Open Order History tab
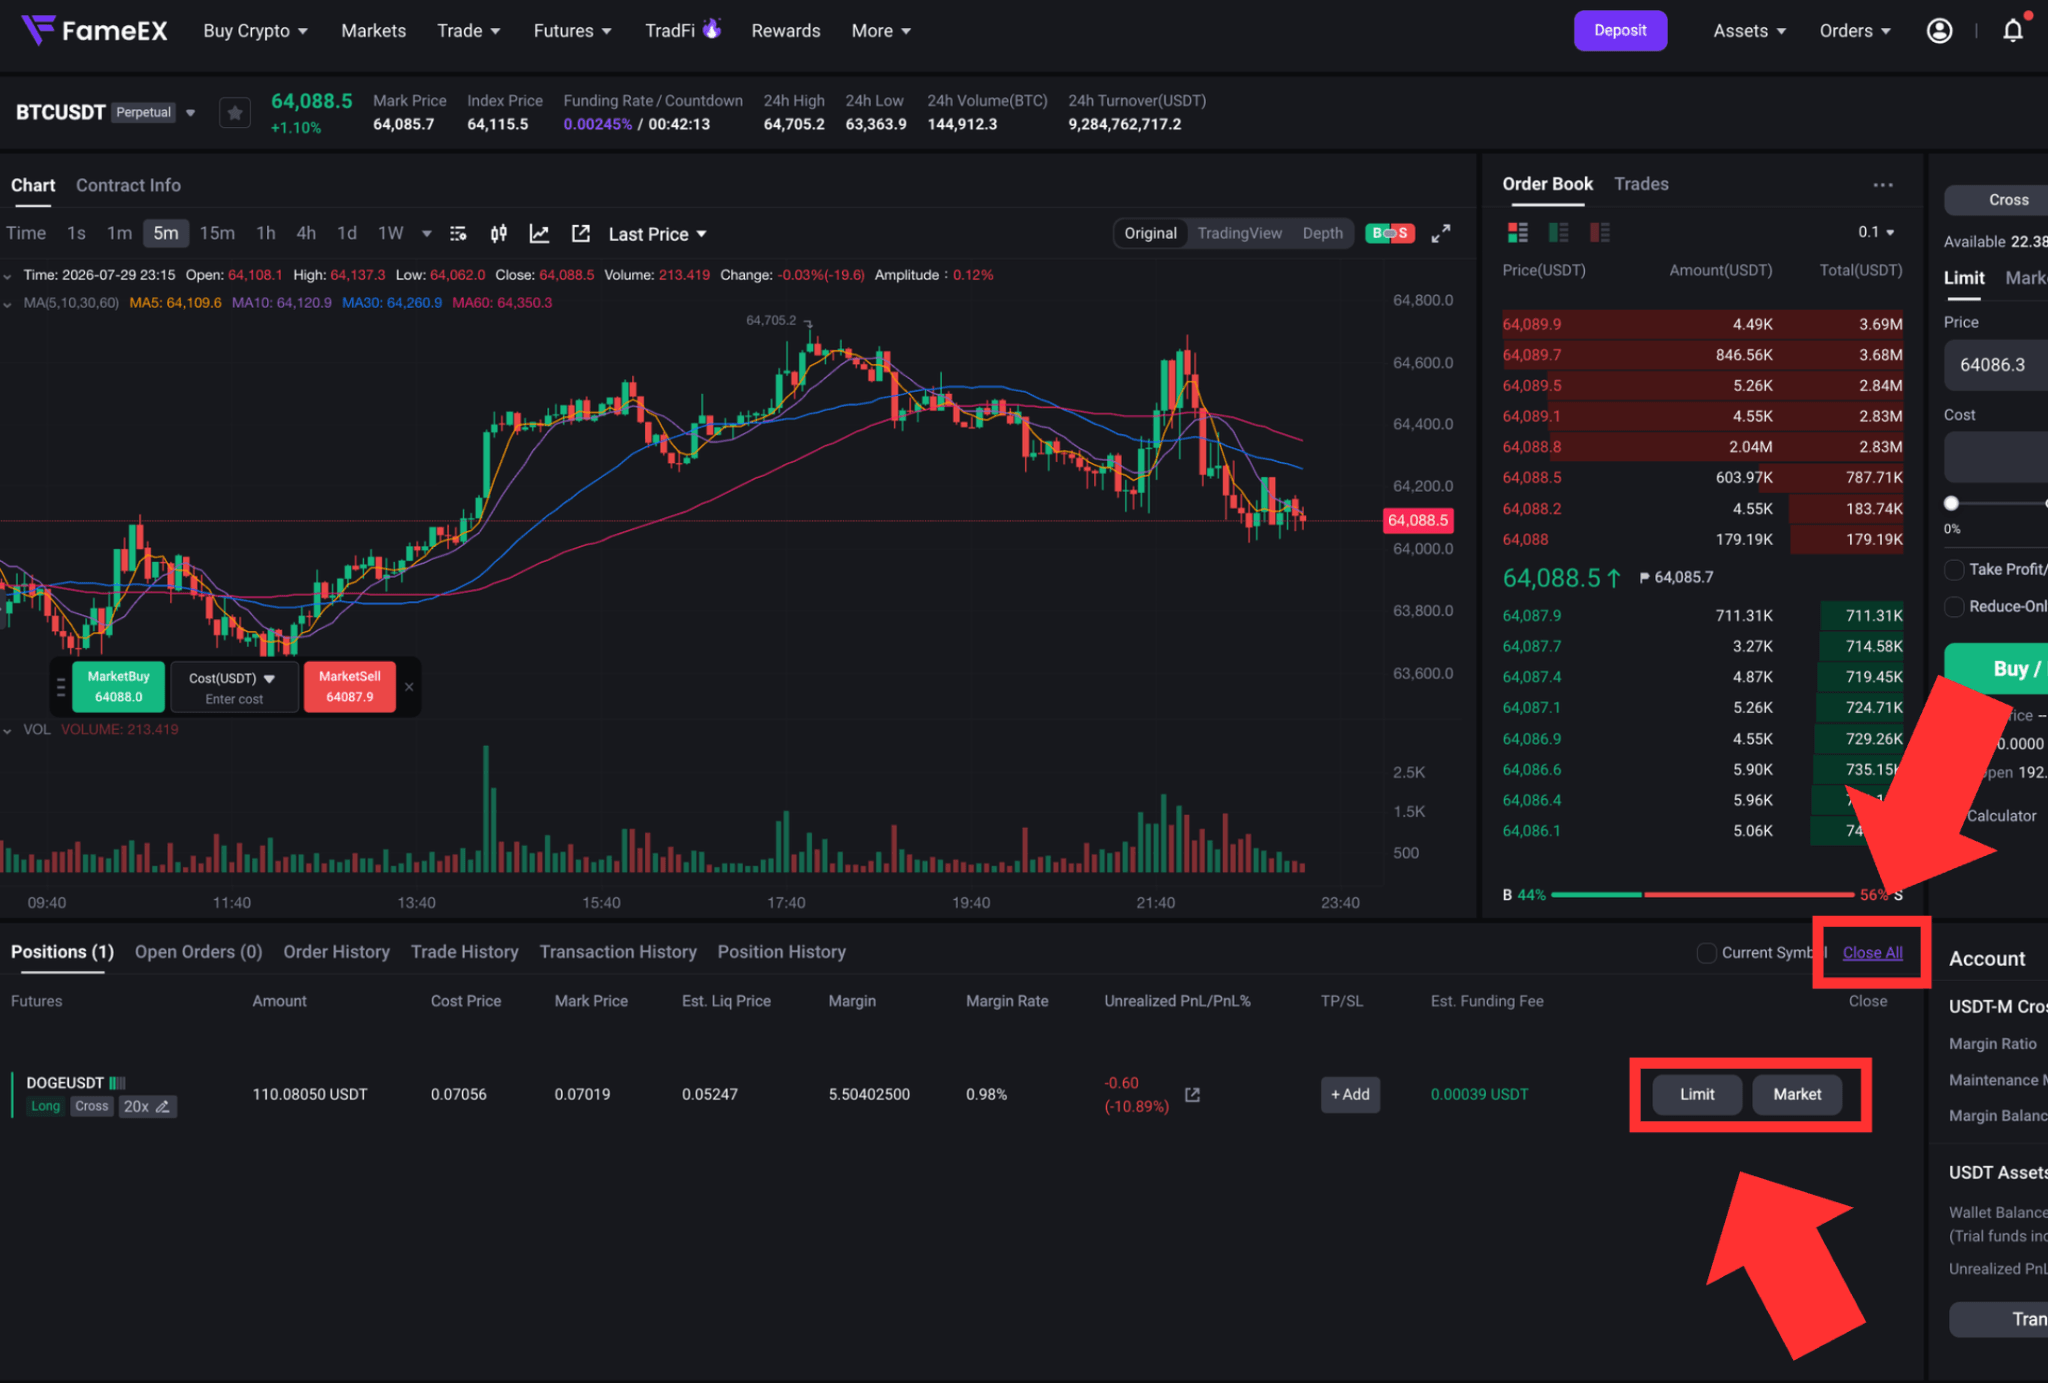The width and height of the screenshot is (2048, 1383). (336, 952)
